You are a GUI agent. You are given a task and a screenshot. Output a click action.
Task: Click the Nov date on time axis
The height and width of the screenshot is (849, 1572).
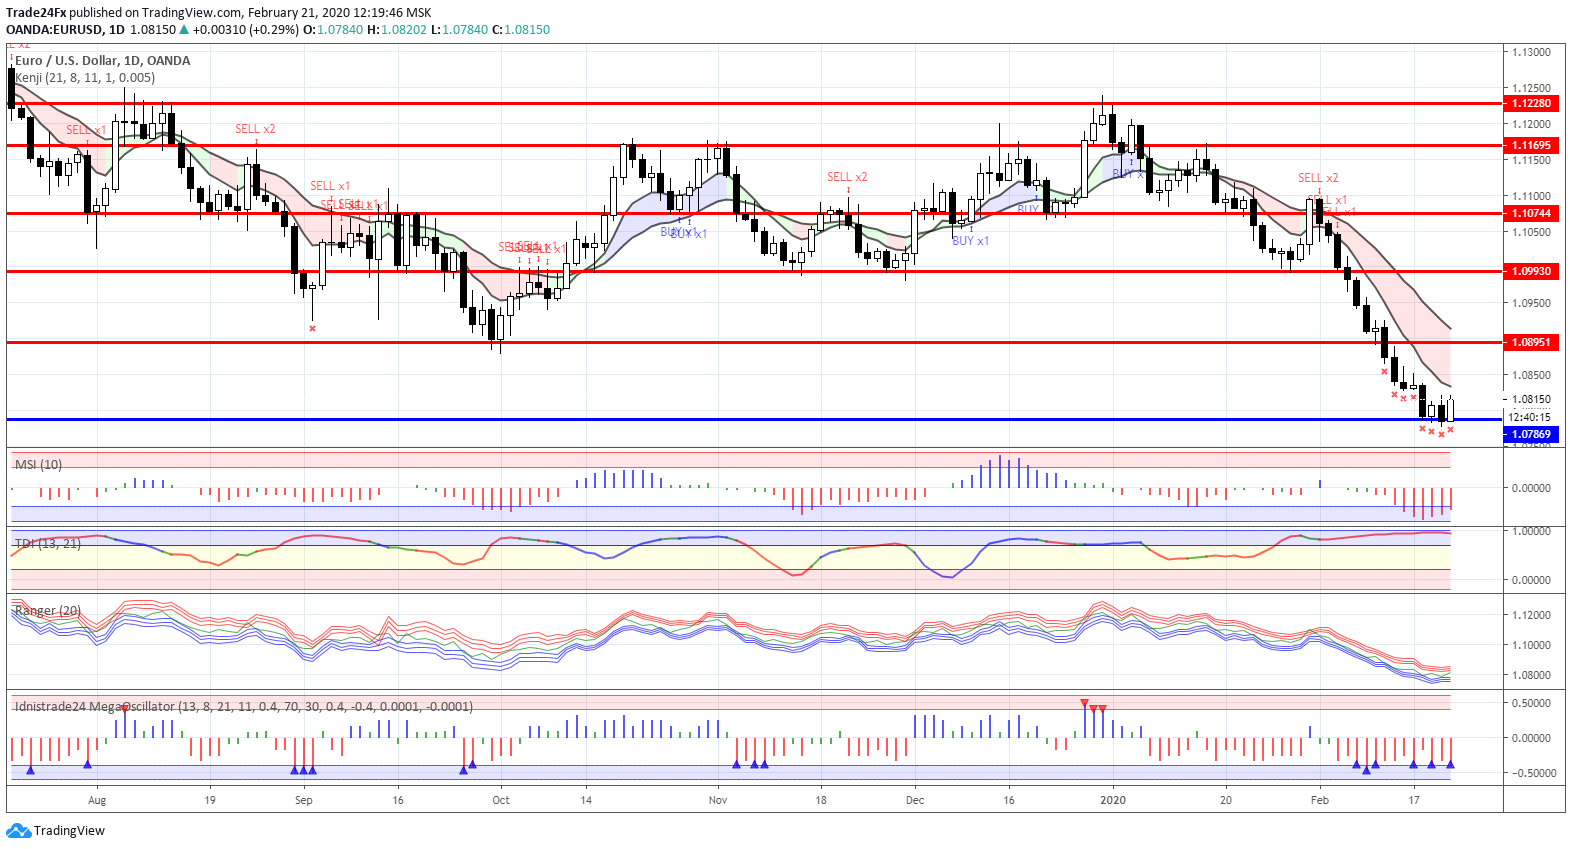[x=717, y=800]
